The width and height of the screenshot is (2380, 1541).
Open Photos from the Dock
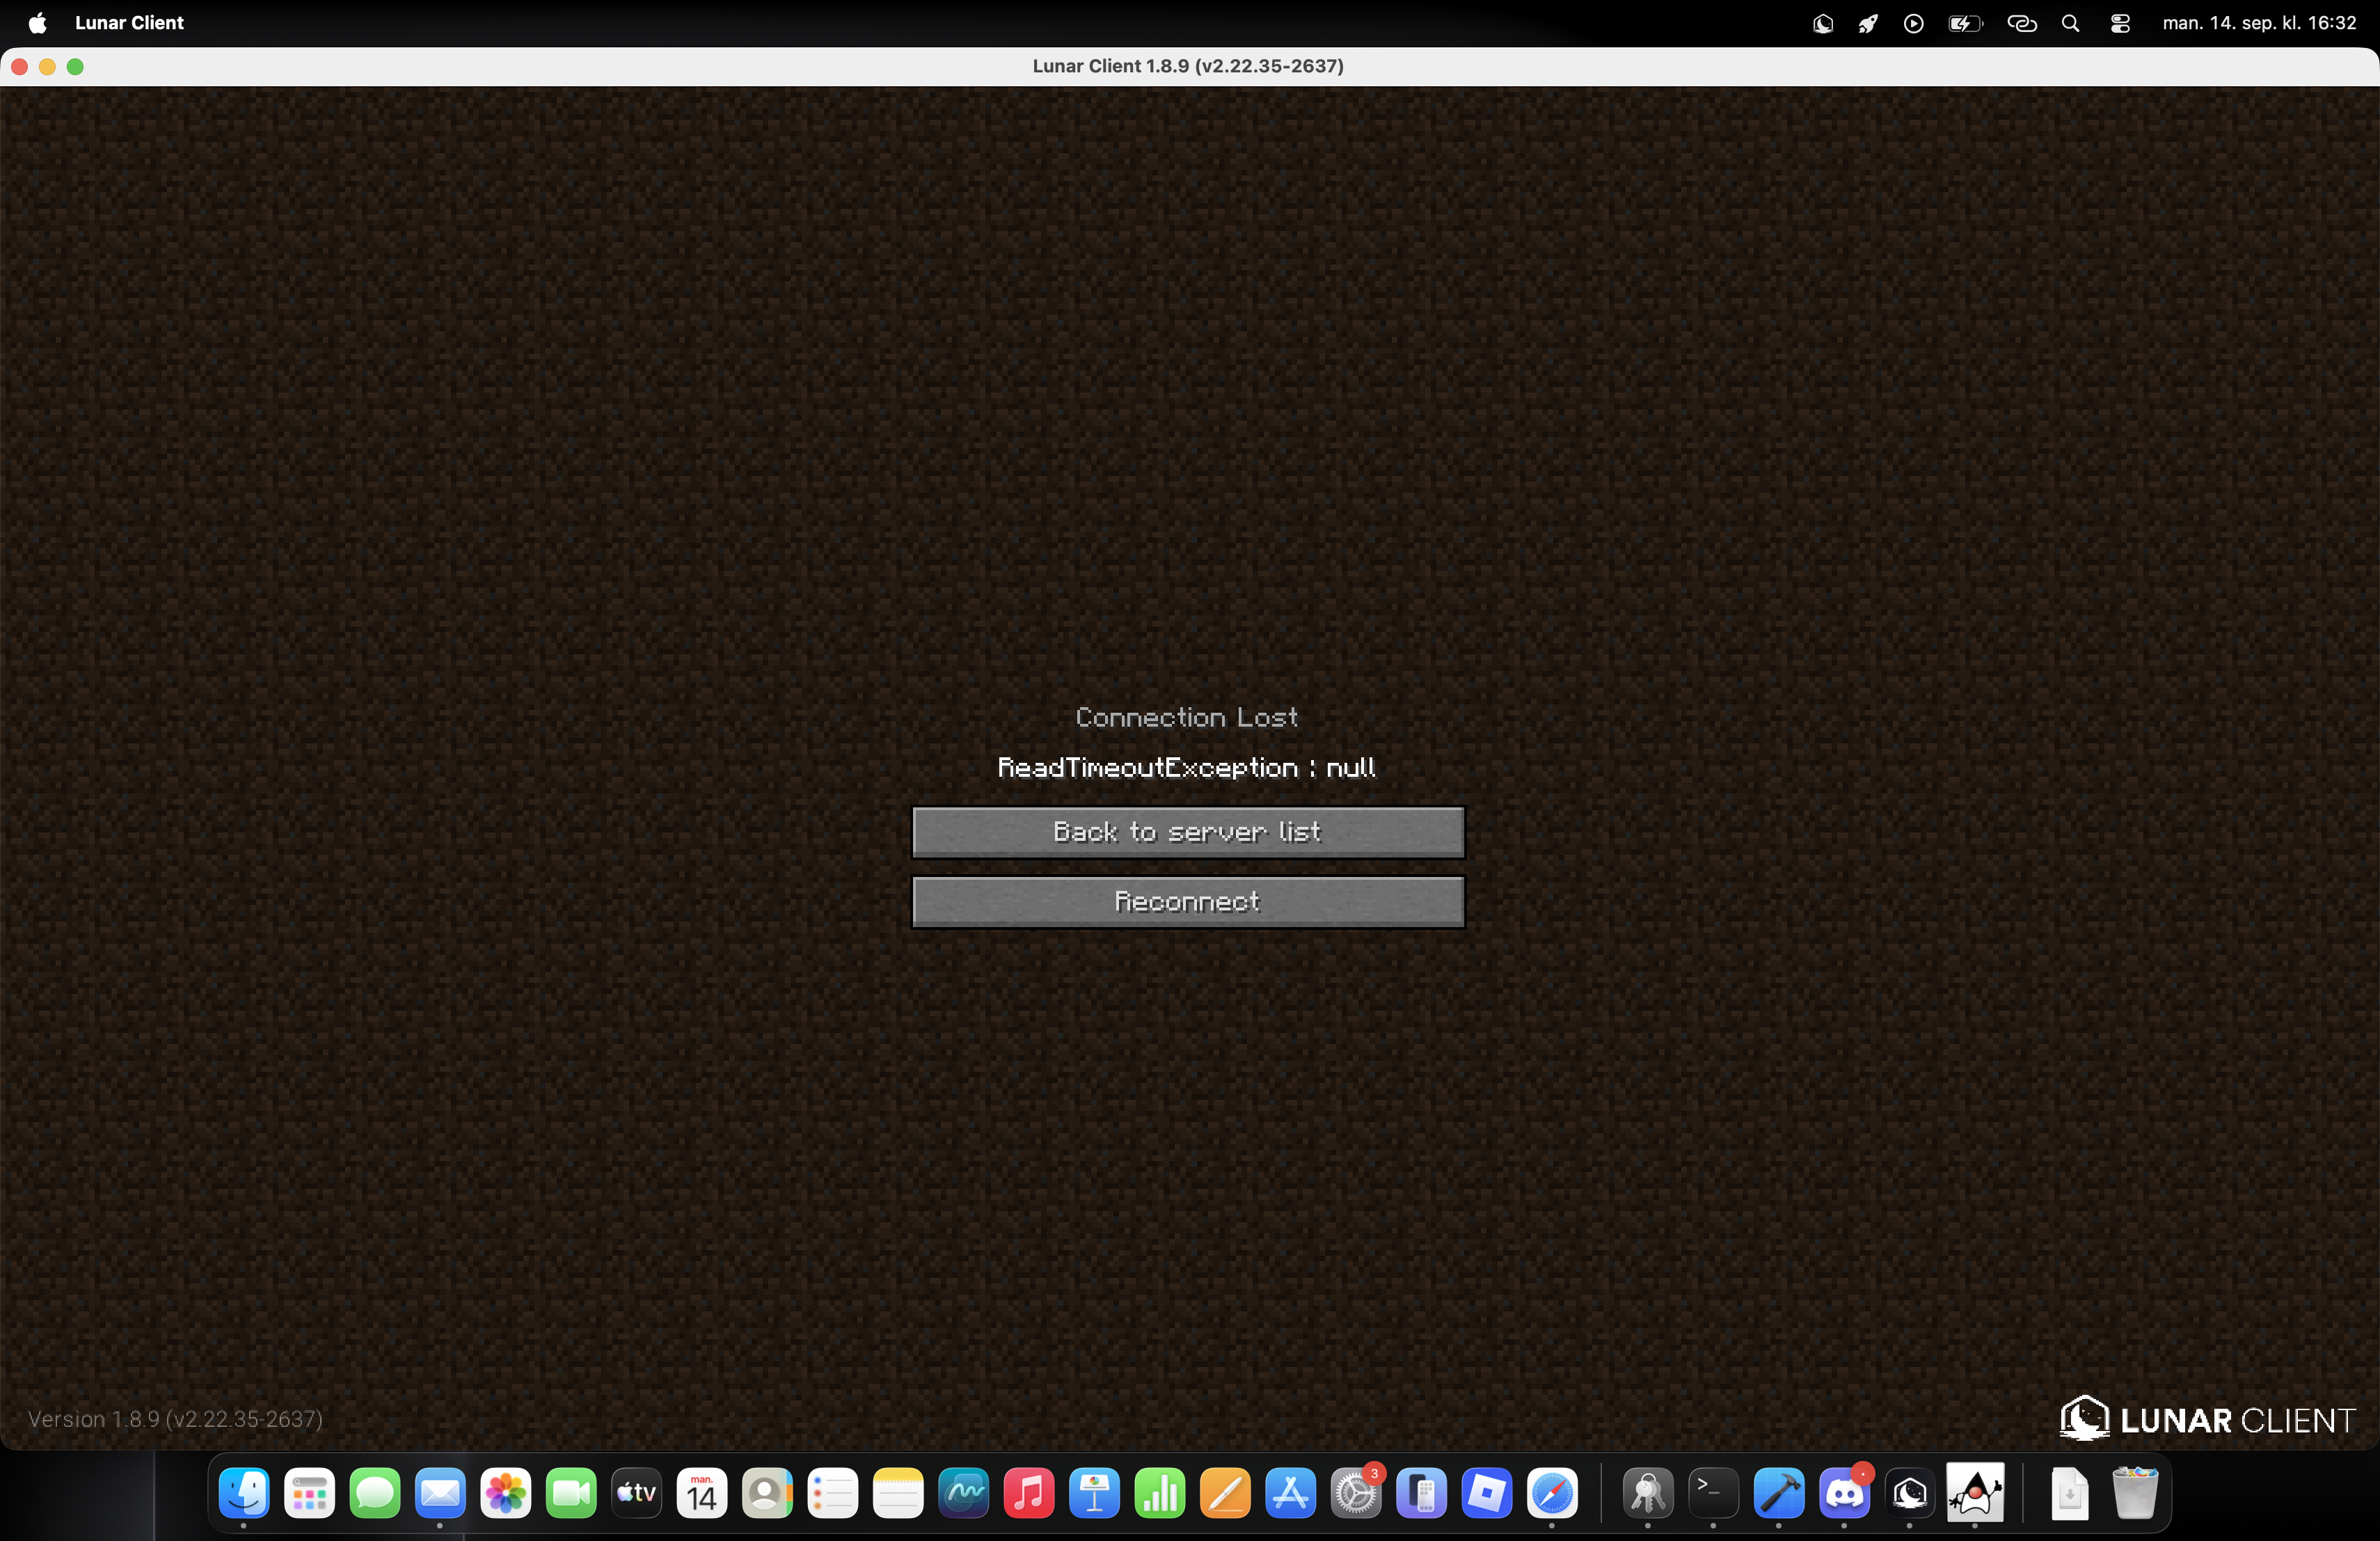tap(506, 1494)
